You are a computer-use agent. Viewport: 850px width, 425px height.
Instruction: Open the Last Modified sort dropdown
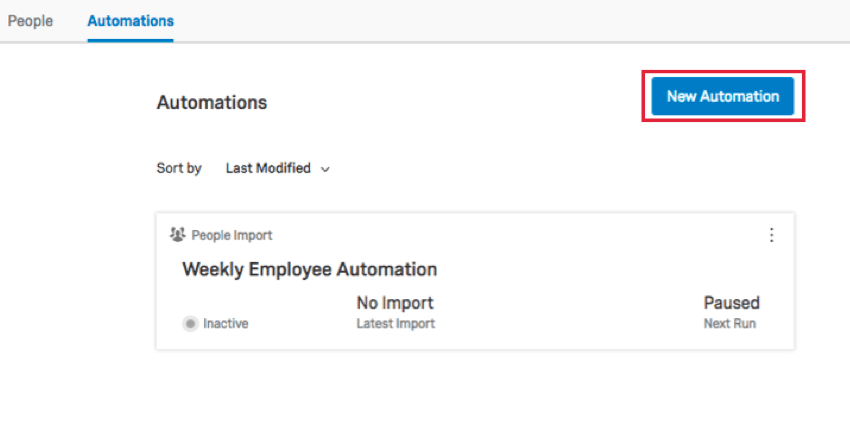point(278,169)
